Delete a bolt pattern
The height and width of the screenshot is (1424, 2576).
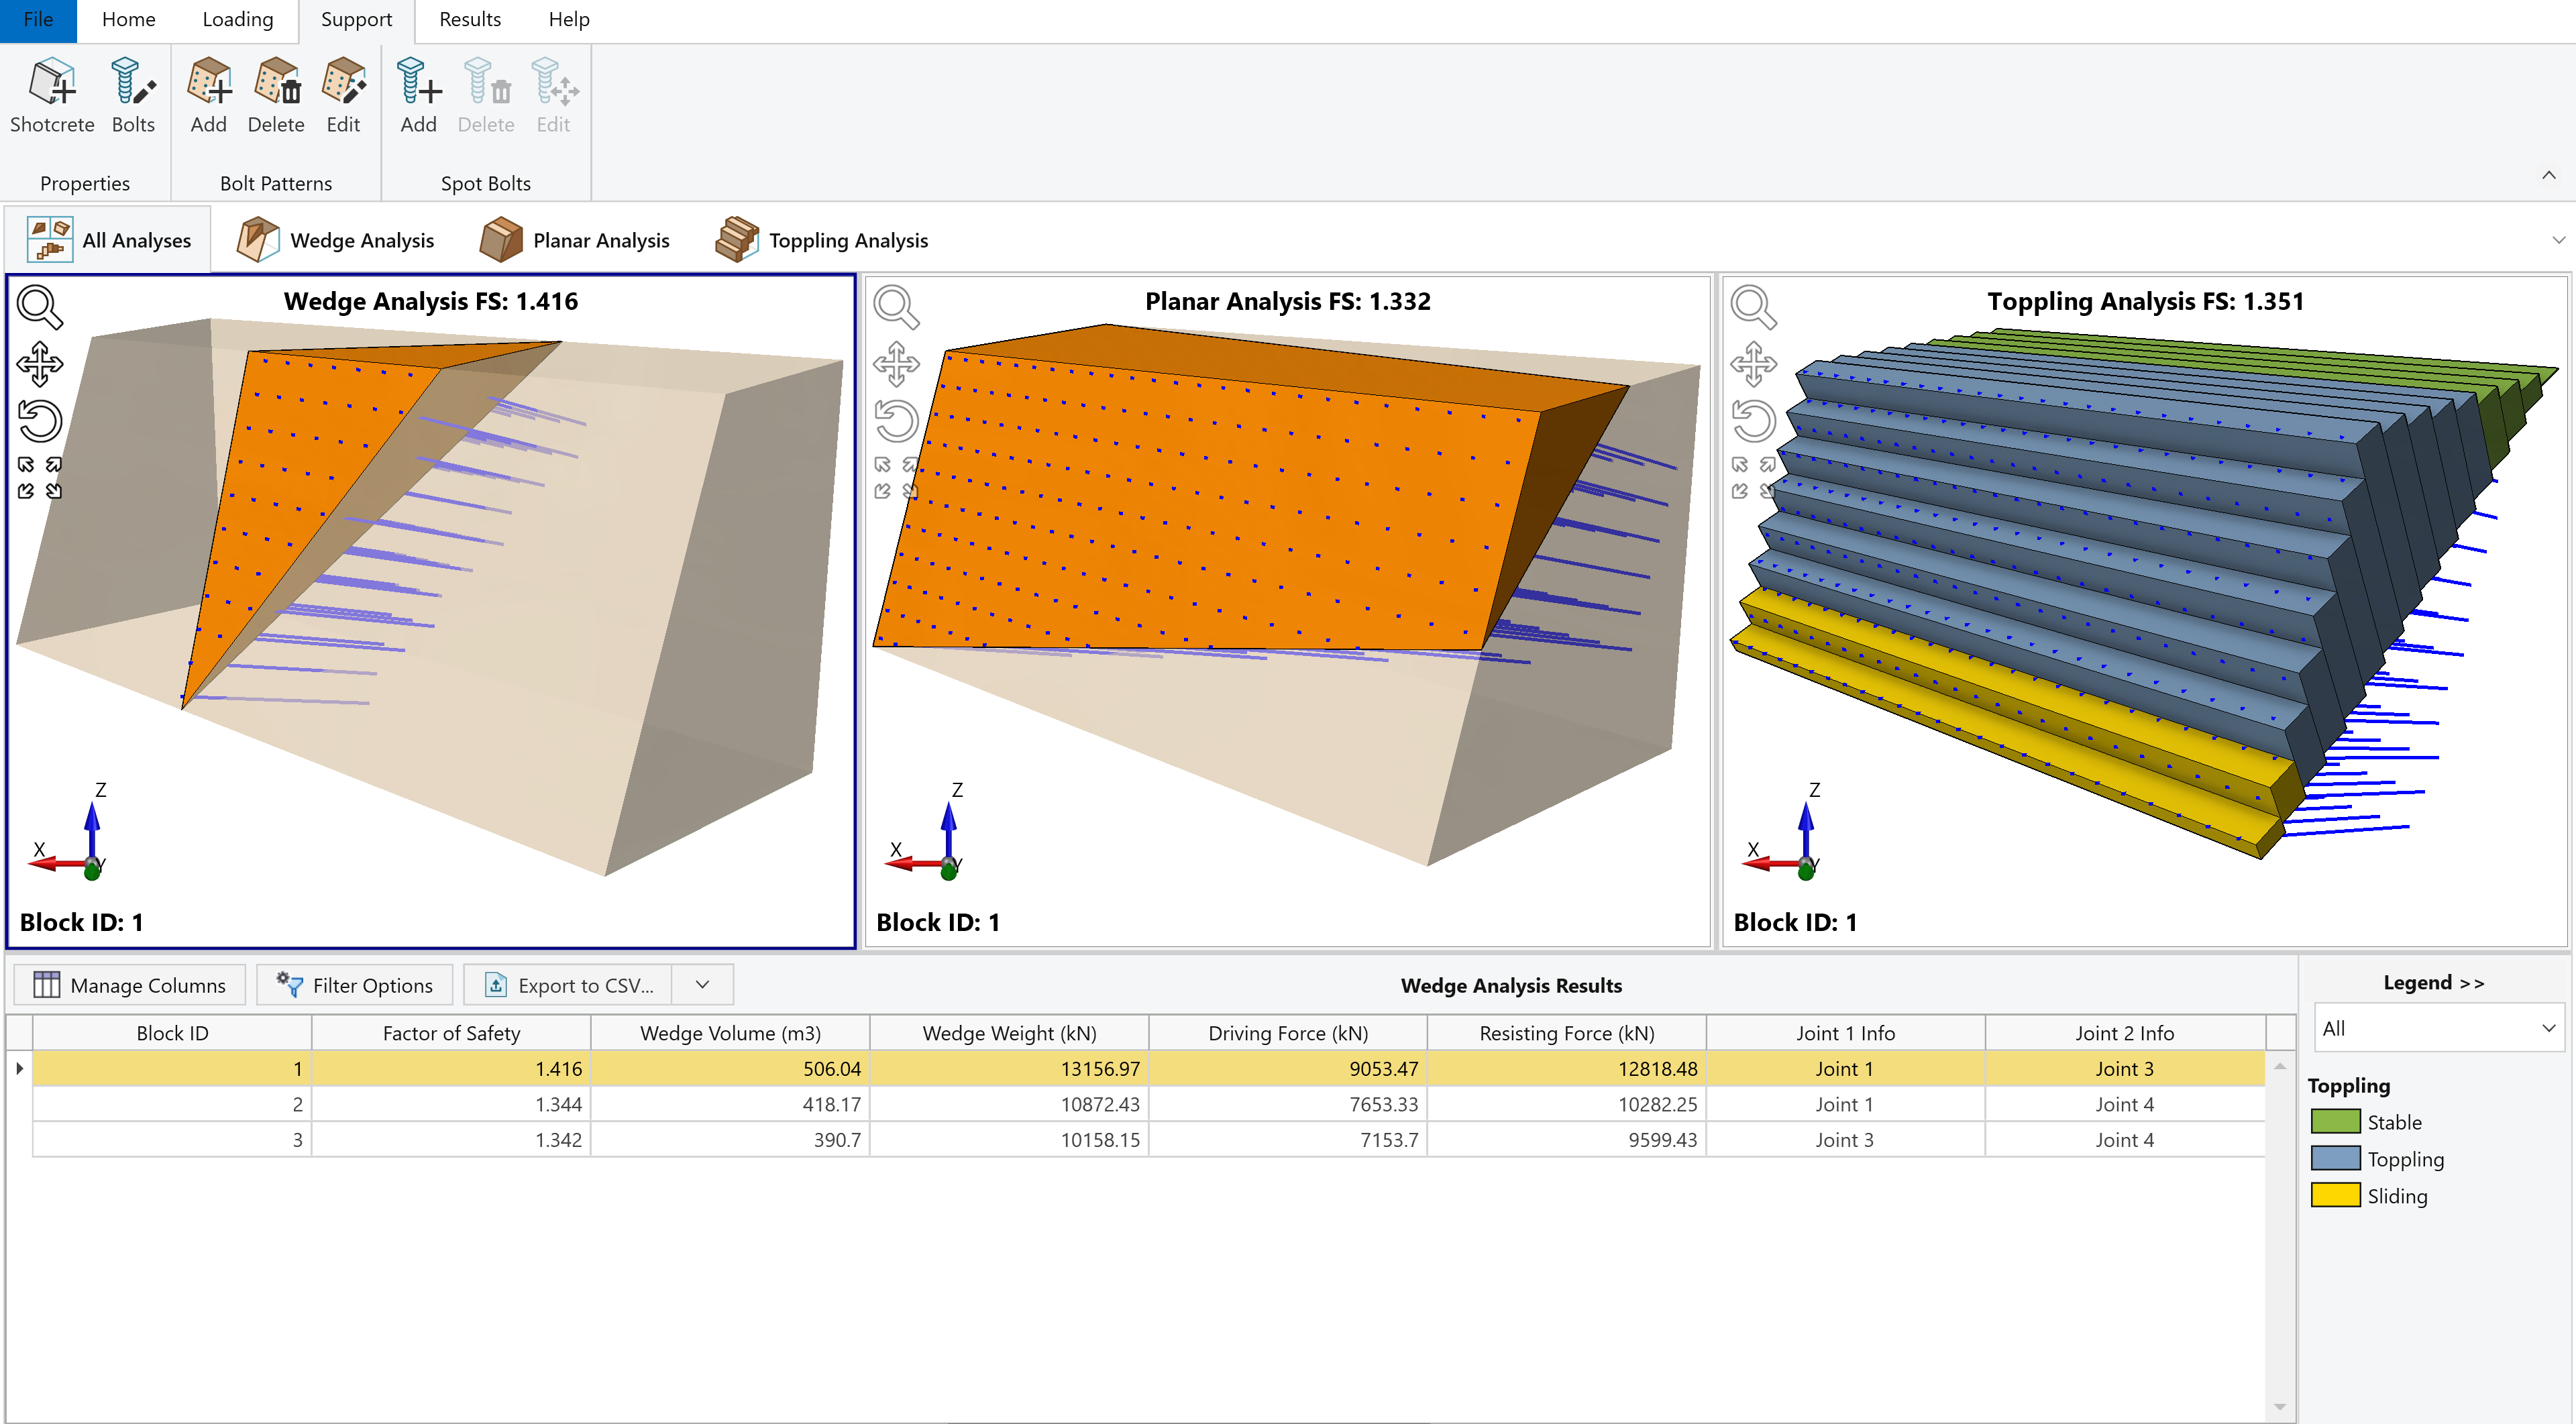click(276, 95)
